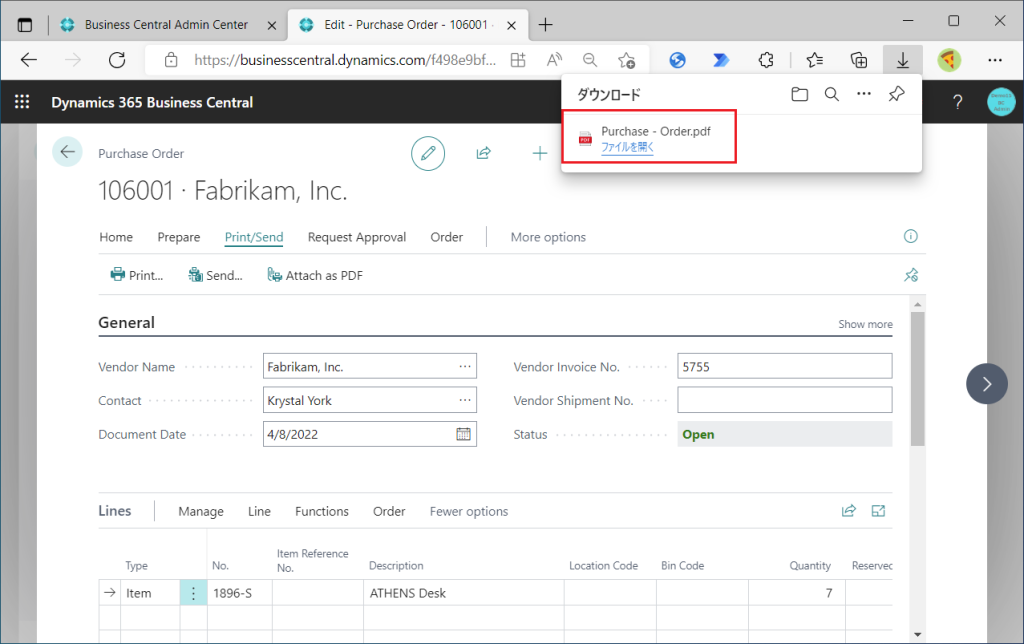
Task: Open Functions menu in Lines
Action: click(321, 511)
